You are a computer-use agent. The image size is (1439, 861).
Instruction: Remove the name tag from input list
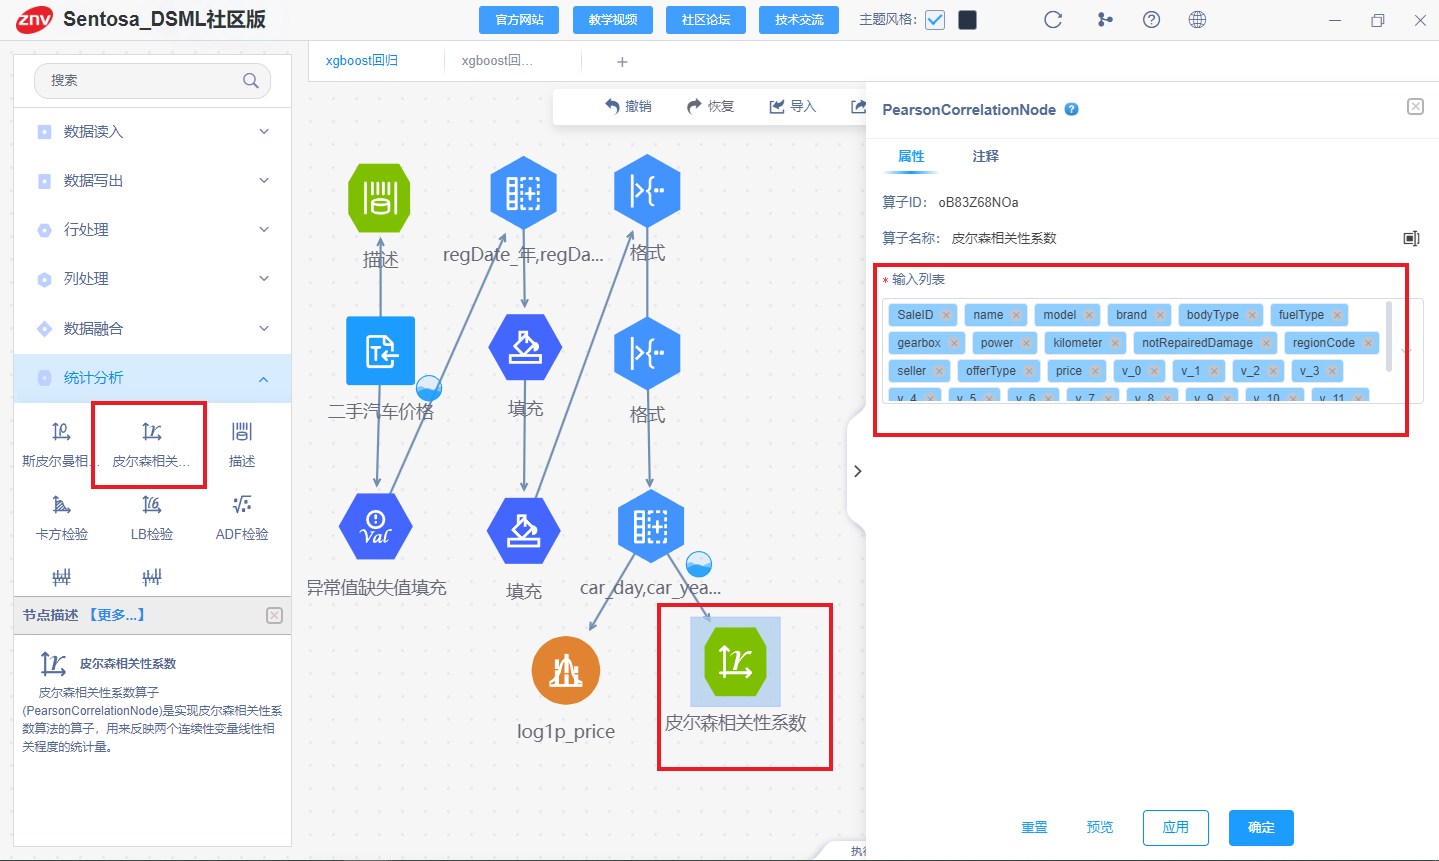click(1016, 315)
